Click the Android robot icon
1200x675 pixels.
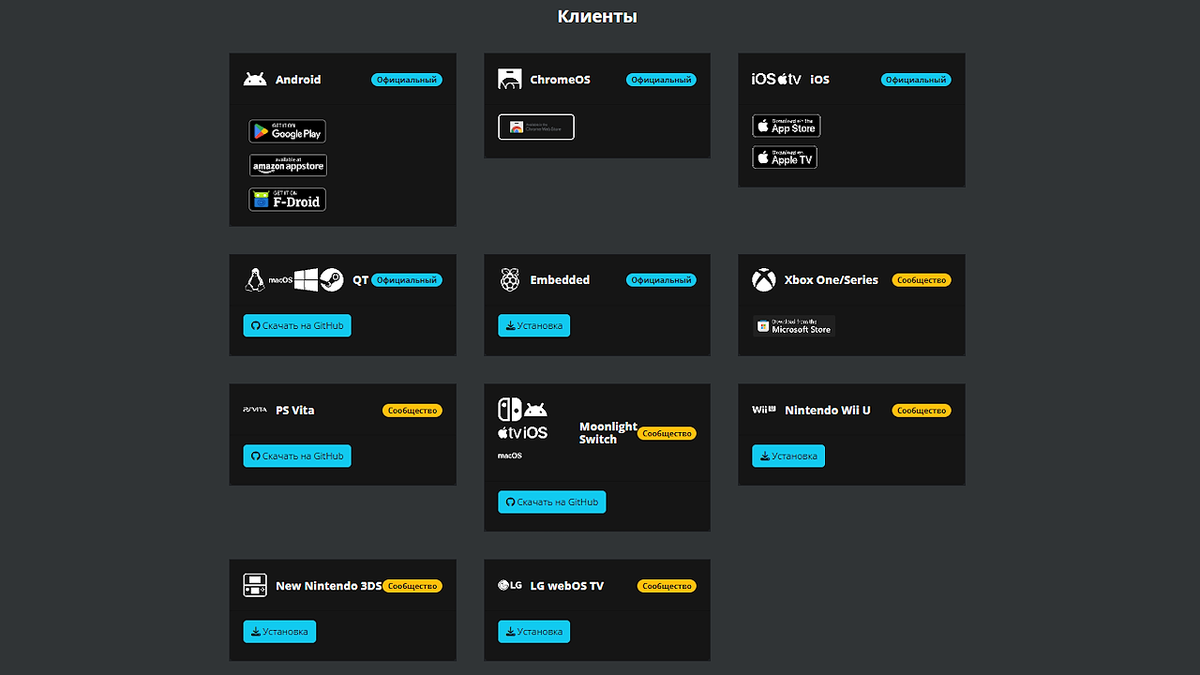(x=255, y=79)
